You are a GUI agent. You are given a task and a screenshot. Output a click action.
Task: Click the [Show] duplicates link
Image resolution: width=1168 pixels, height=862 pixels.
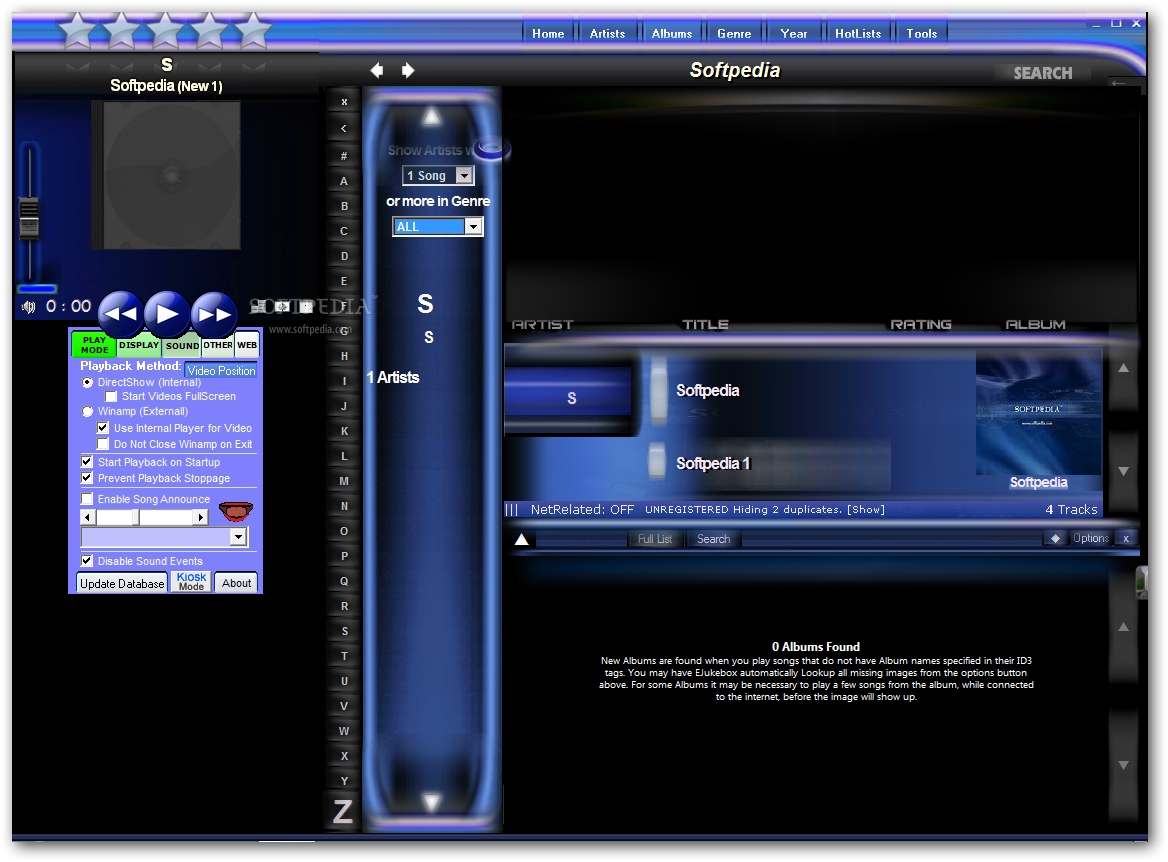pos(866,510)
